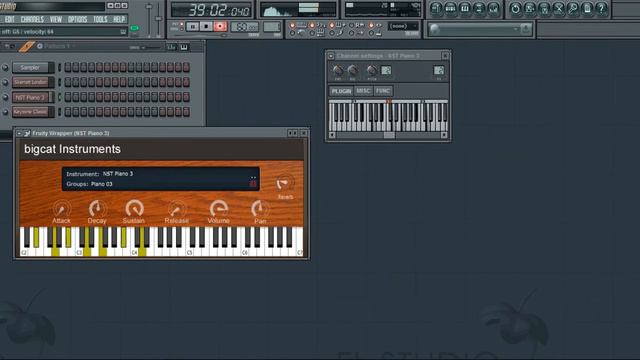Image resolution: width=640 pixels, height=360 pixels.
Task: Click download button beside the news bar
Action: point(526,29)
